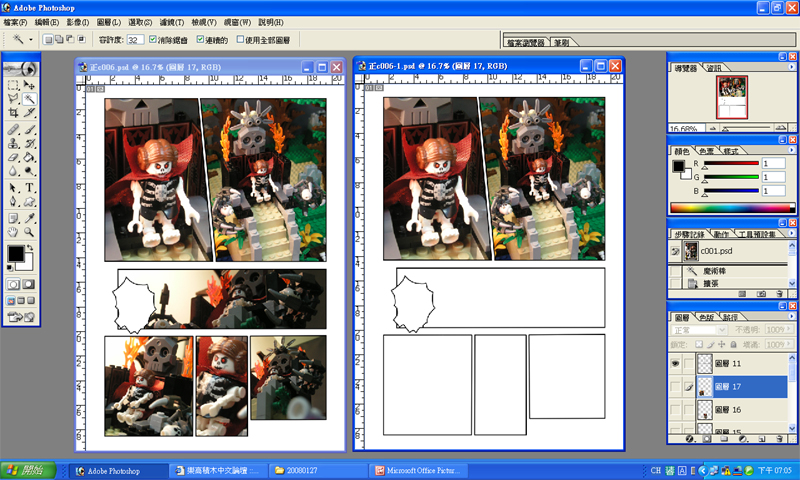Select the Healing Brush tool

[13, 130]
